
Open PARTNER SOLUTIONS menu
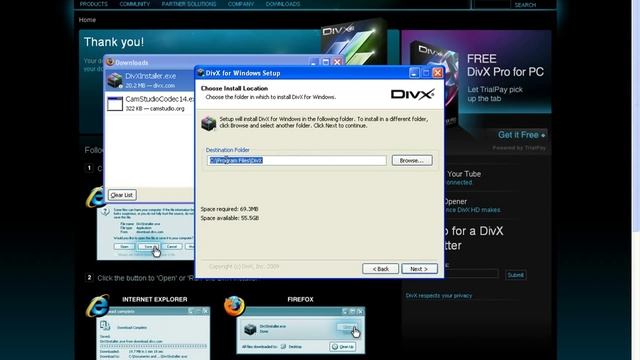(189, 4)
